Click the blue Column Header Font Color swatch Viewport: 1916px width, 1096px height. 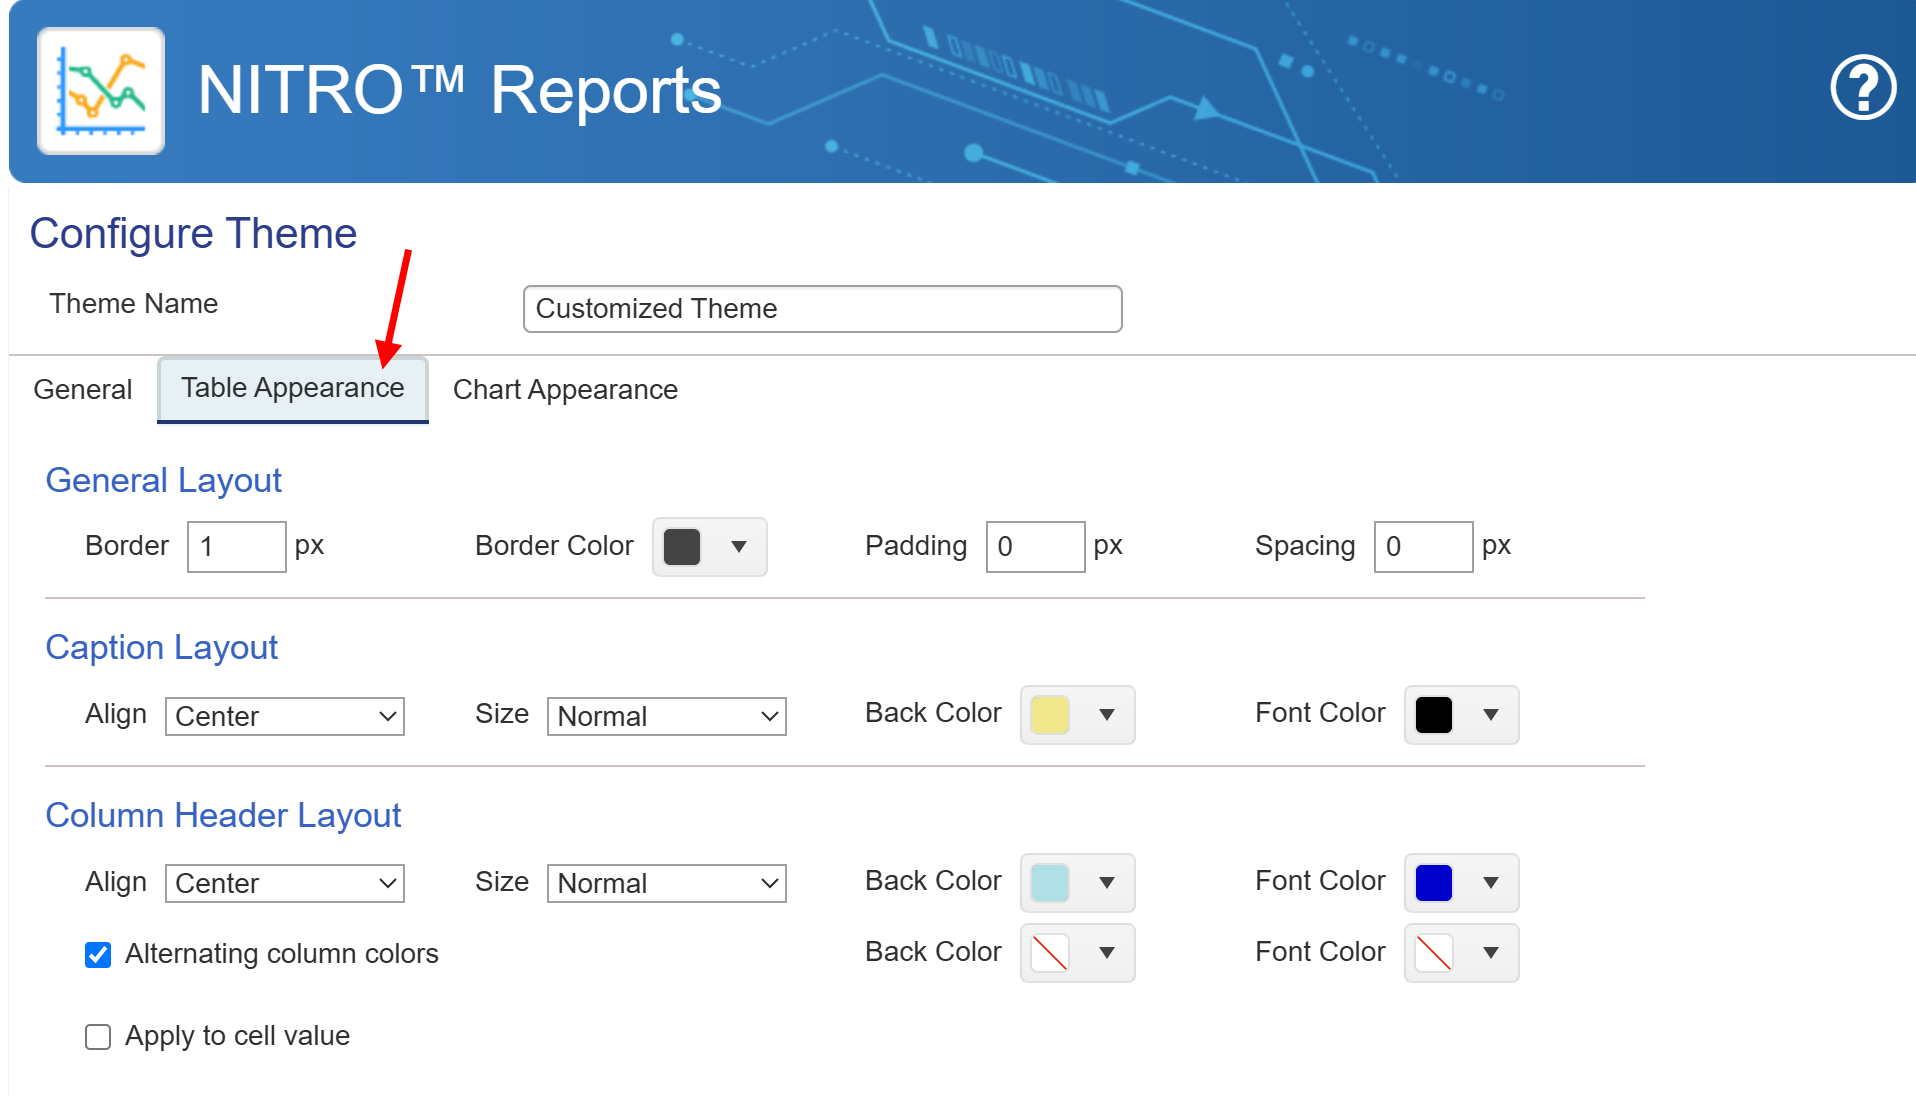pyautogui.click(x=1433, y=883)
